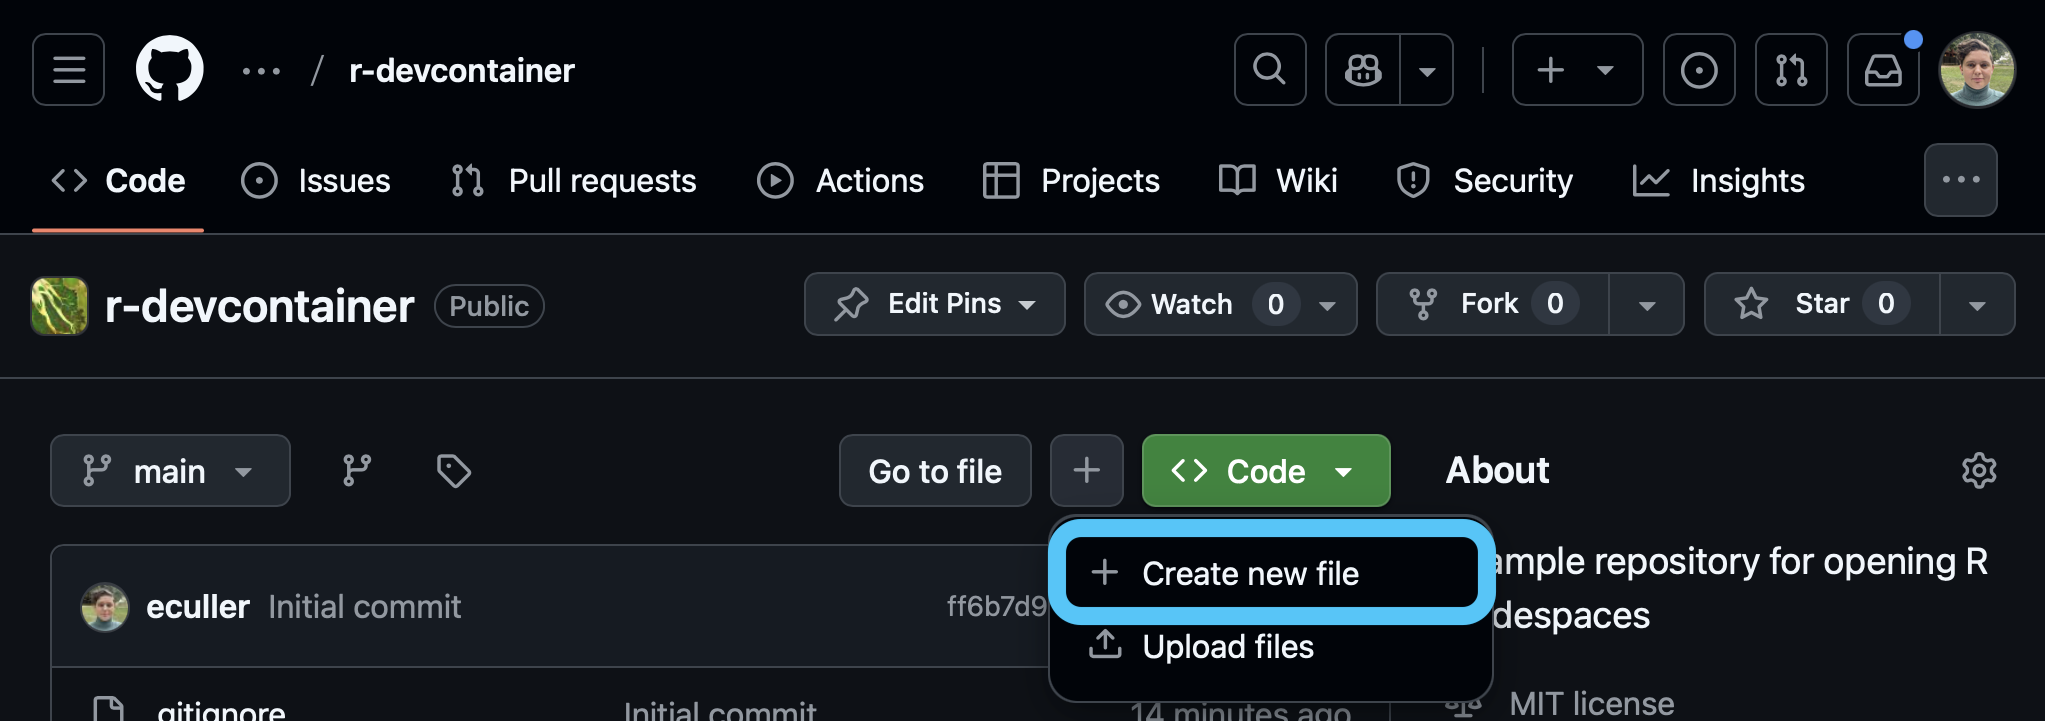Open the Actions tab
2045x721 pixels.
click(840, 181)
